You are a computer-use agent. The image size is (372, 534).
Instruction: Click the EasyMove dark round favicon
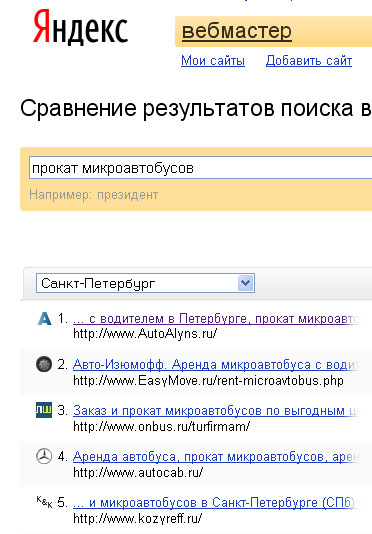[x=44, y=364]
